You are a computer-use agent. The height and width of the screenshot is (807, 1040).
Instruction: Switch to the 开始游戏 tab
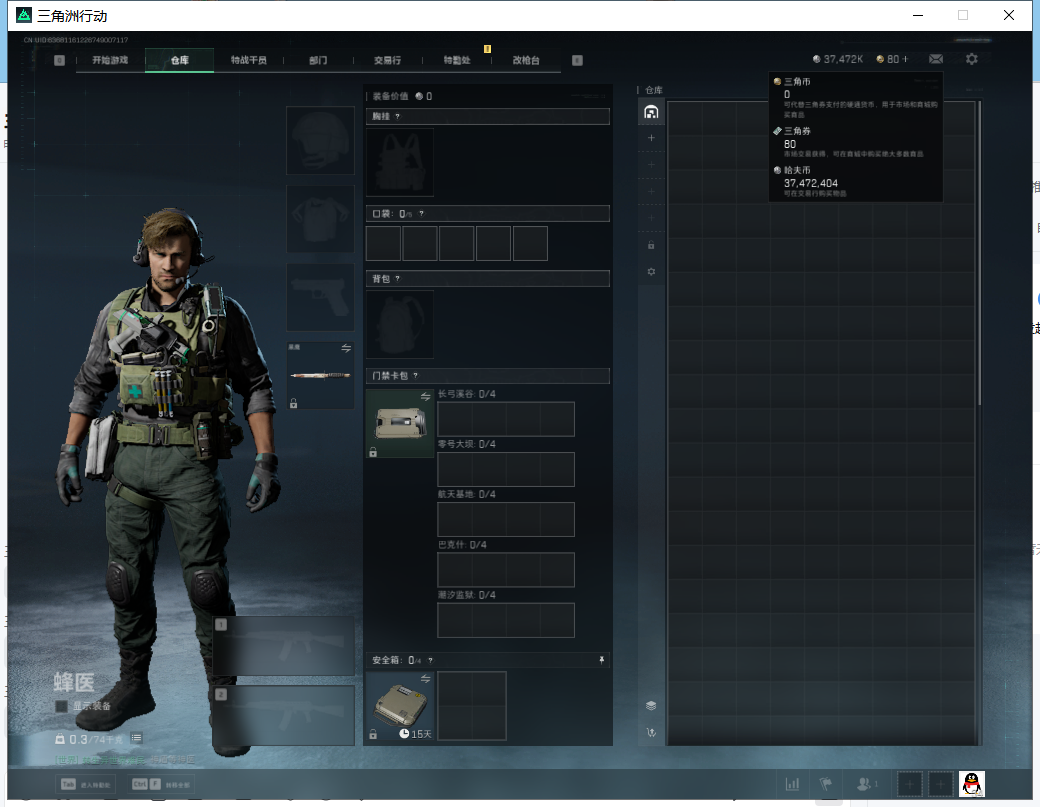110,60
